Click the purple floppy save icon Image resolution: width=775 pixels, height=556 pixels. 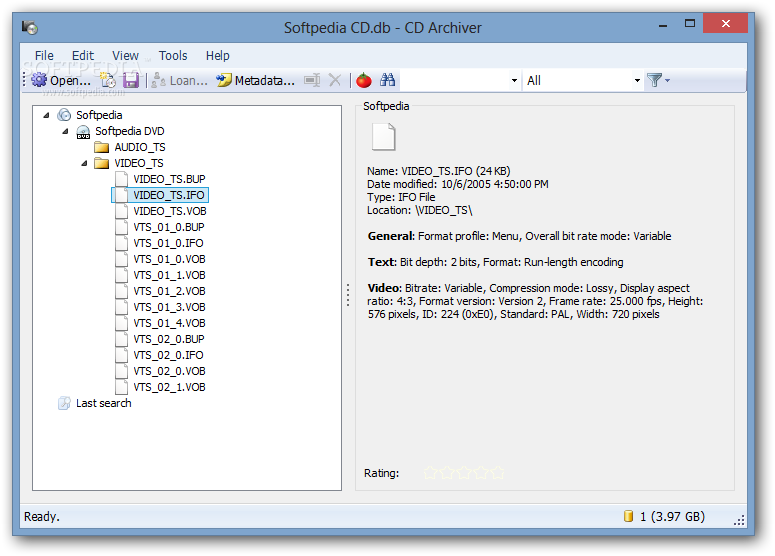131,80
